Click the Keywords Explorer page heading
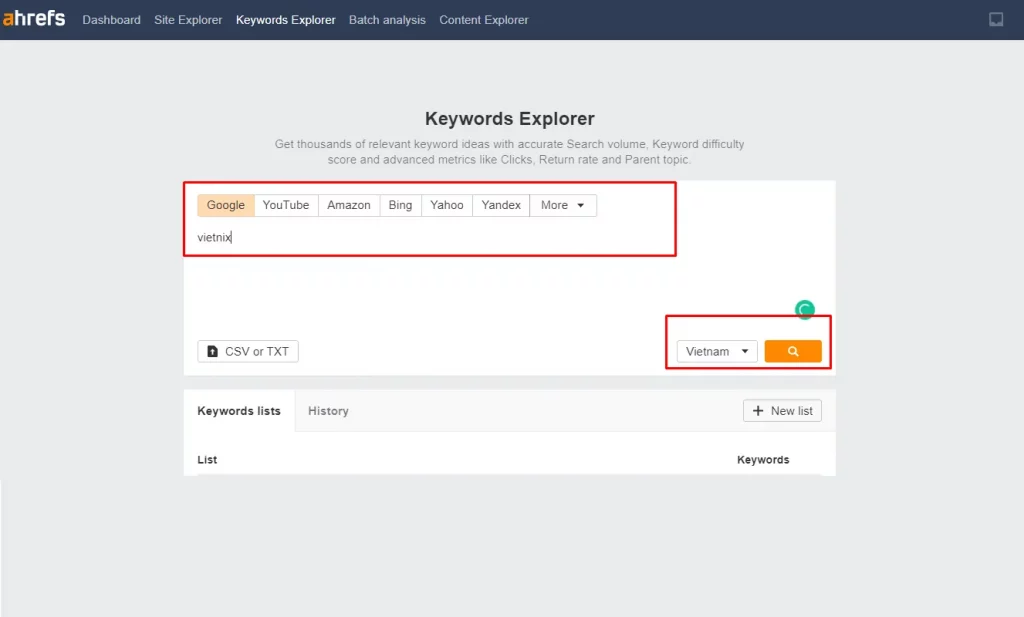Viewport: 1024px width, 617px height. [509, 119]
